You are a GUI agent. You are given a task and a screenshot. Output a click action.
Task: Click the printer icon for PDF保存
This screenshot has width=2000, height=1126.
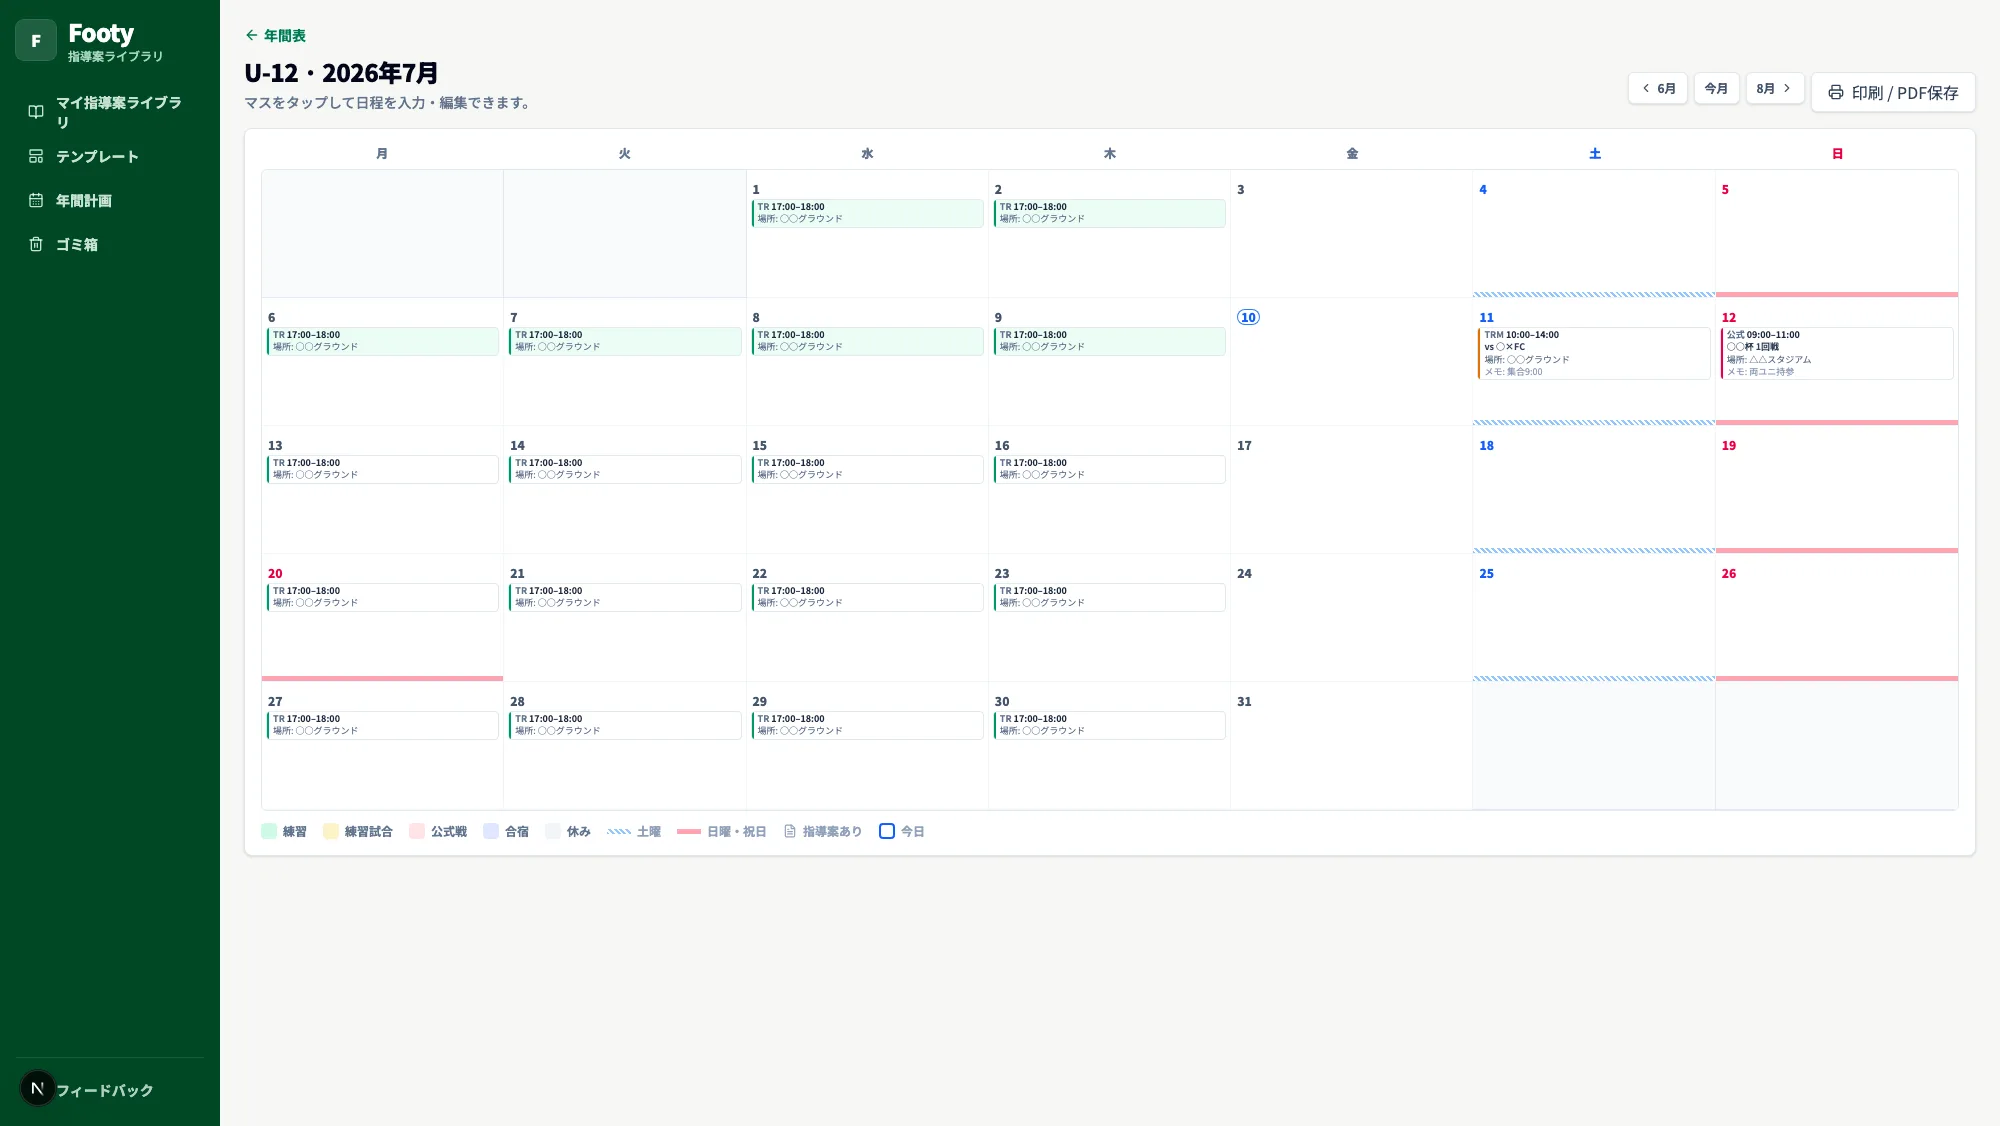click(x=1836, y=92)
